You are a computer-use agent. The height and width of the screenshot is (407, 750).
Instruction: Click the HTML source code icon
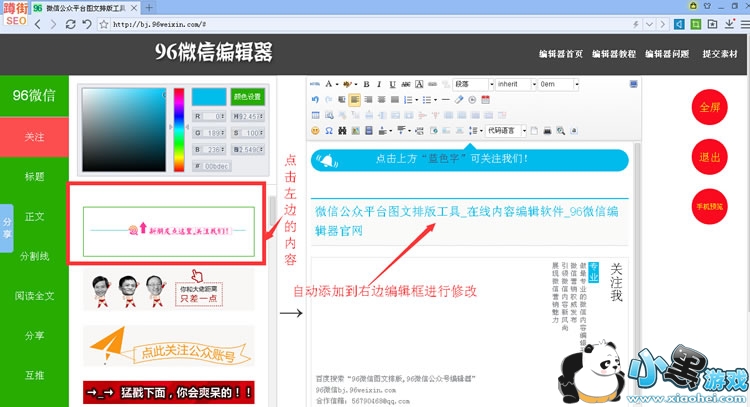coord(315,84)
